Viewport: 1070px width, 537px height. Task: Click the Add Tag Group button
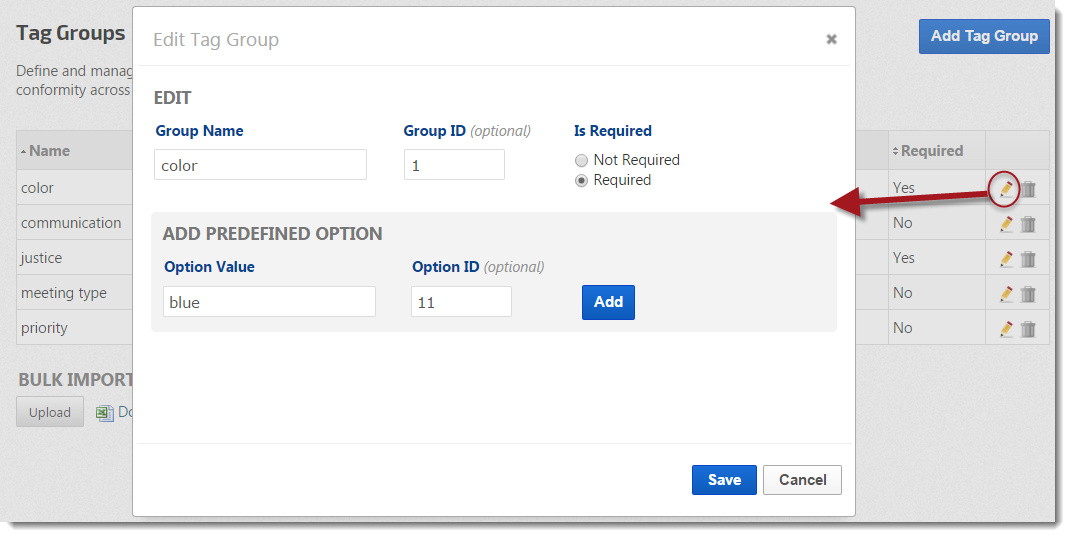984,36
